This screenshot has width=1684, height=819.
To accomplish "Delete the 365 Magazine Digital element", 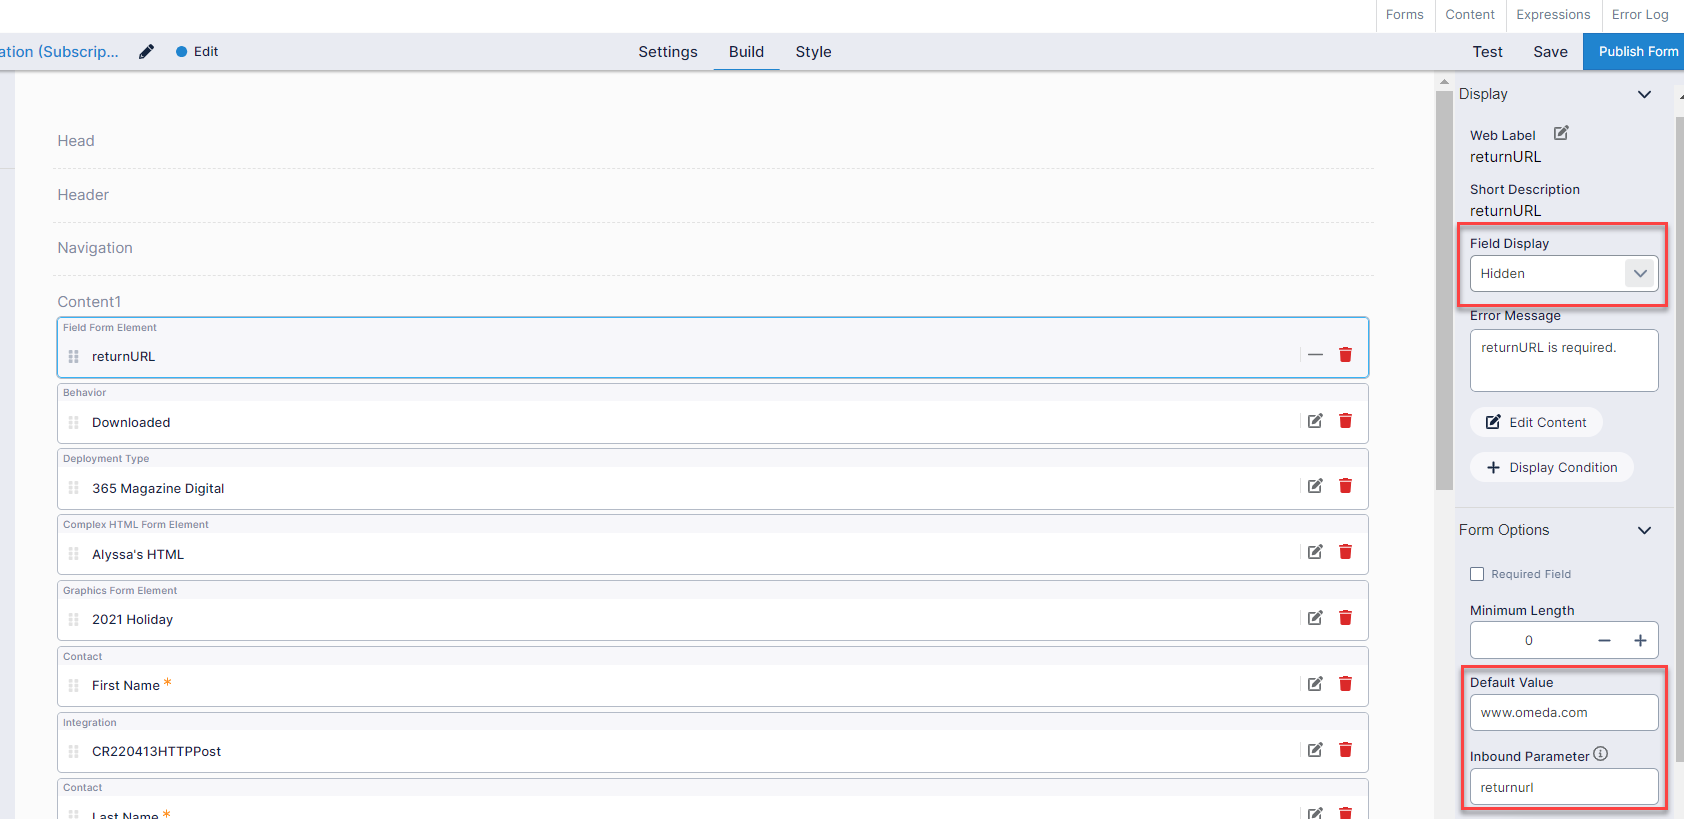I will [1345, 487].
